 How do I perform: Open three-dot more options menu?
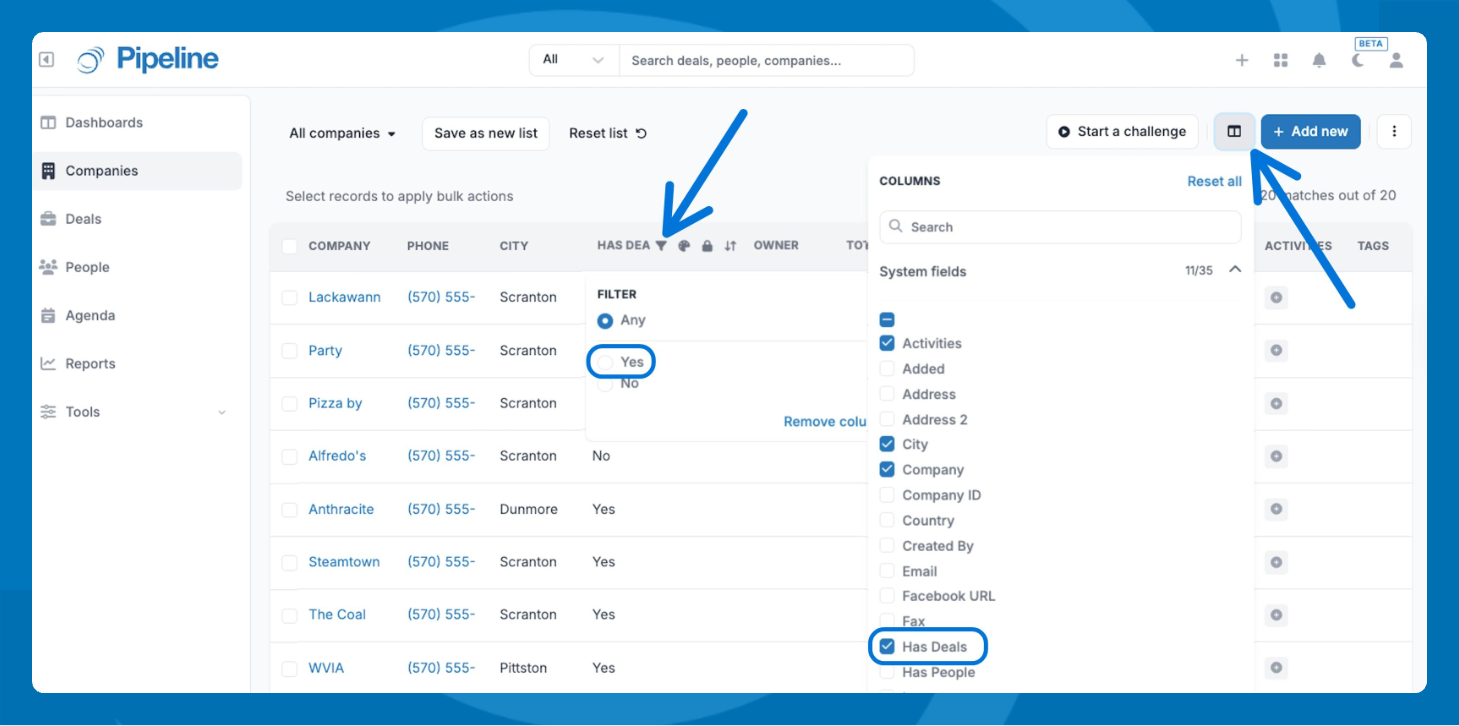click(x=1394, y=132)
